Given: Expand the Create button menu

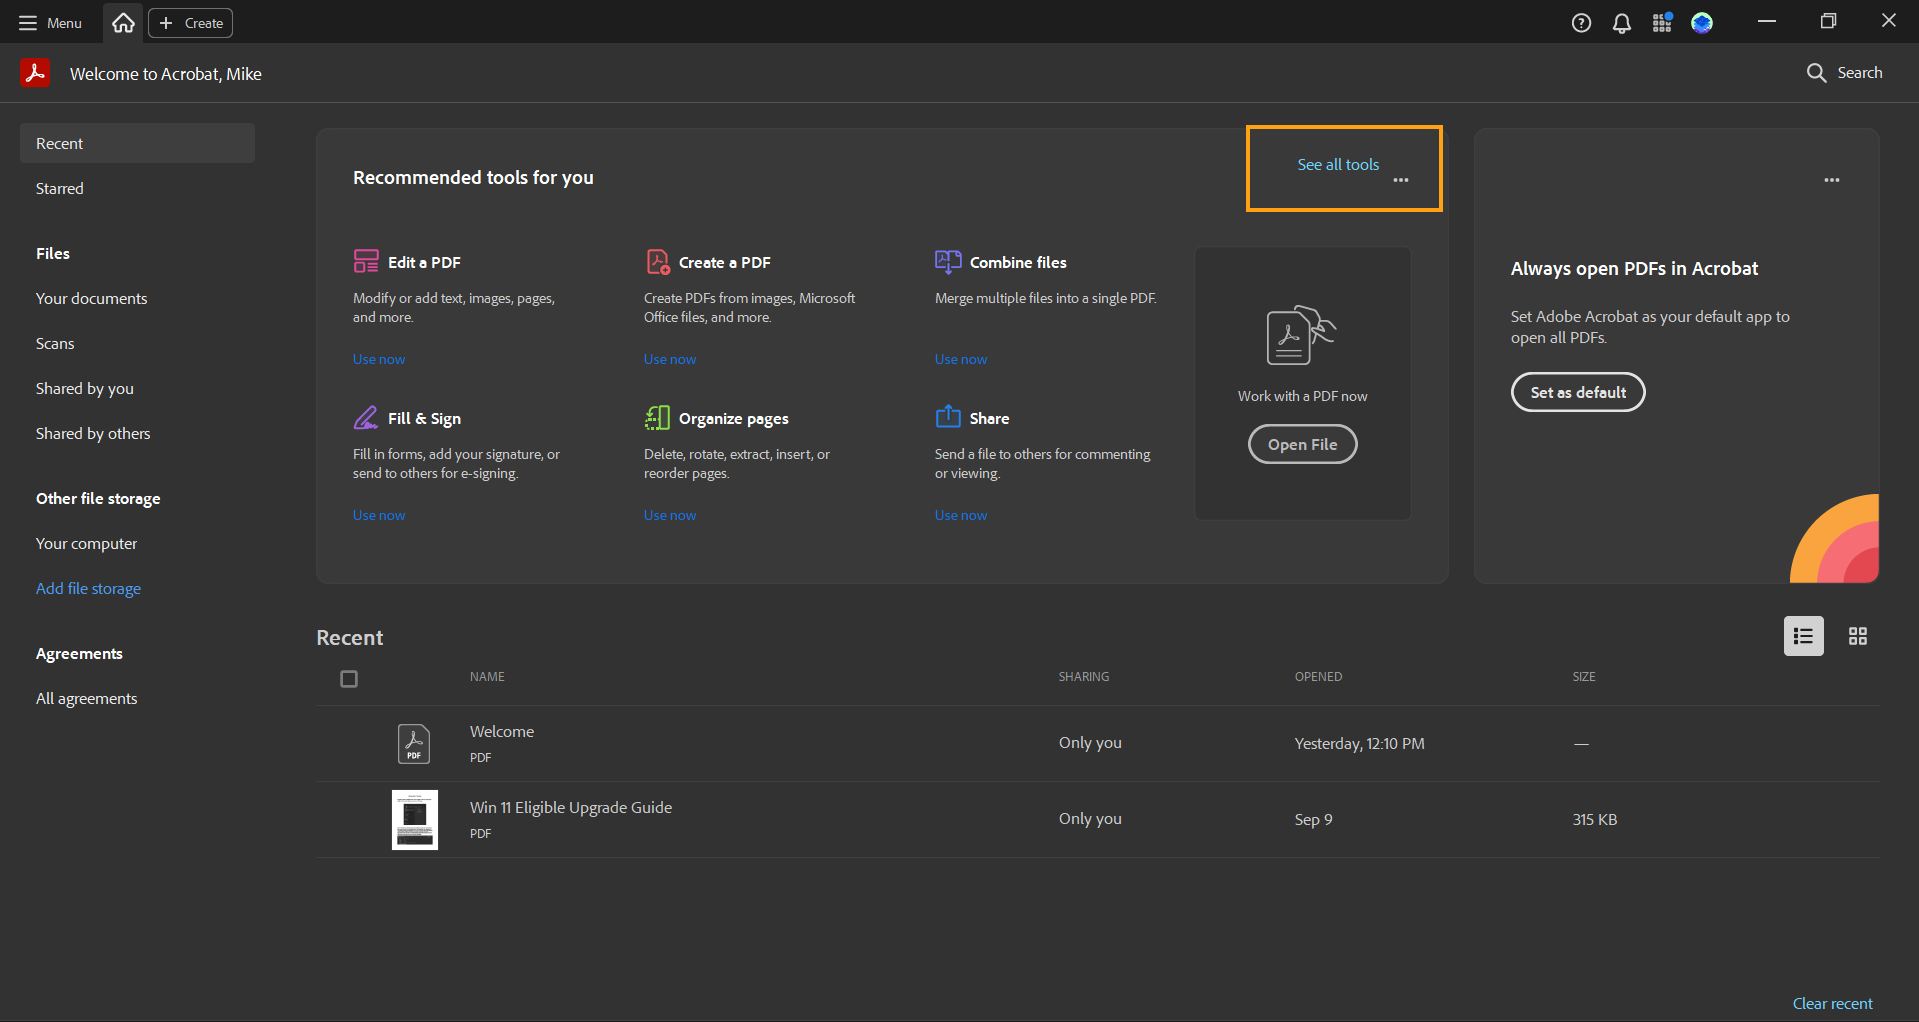Looking at the screenshot, I should 191,23.
